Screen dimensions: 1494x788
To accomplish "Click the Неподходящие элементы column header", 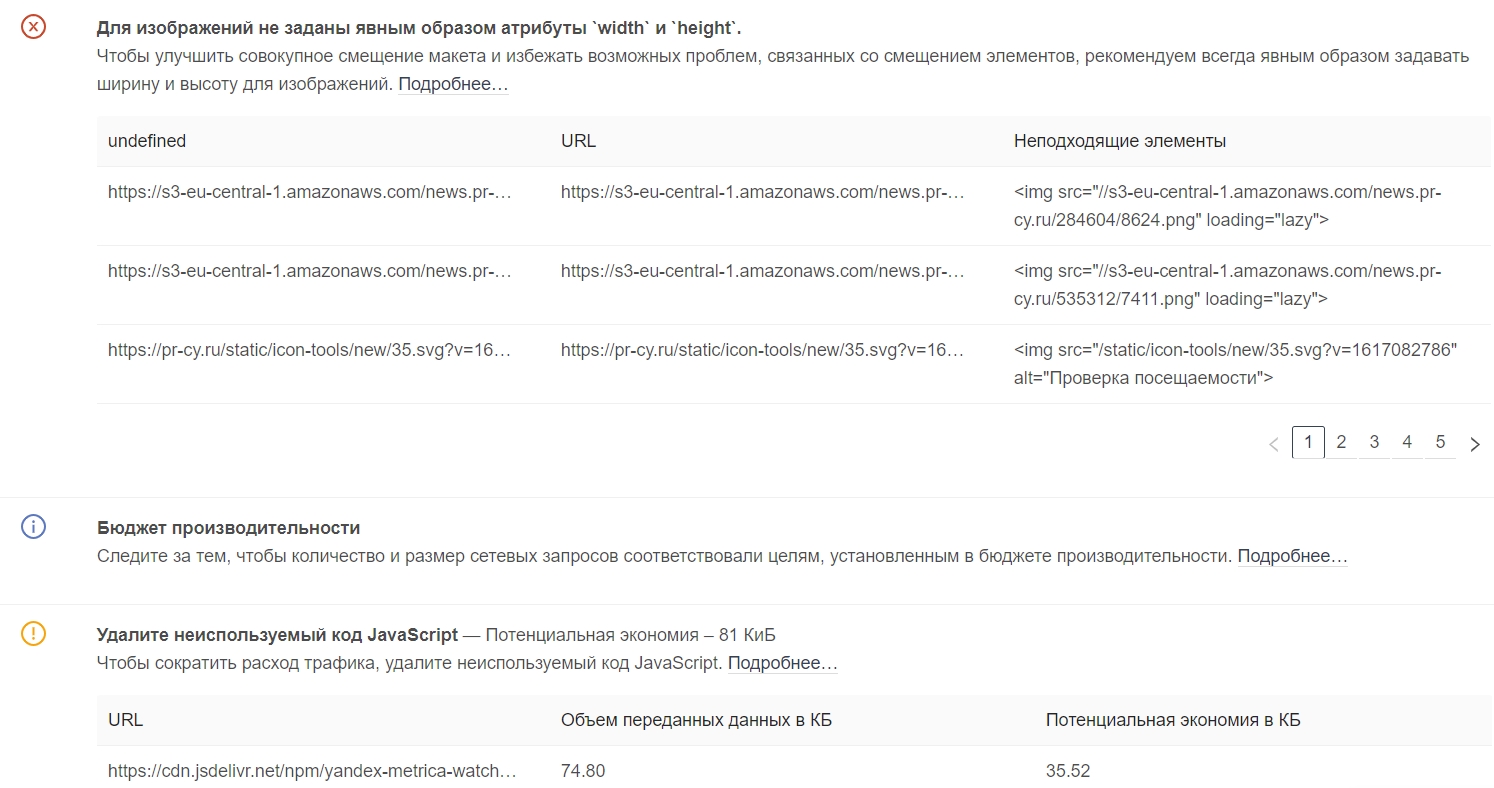I will click(x=1119, y=141).
